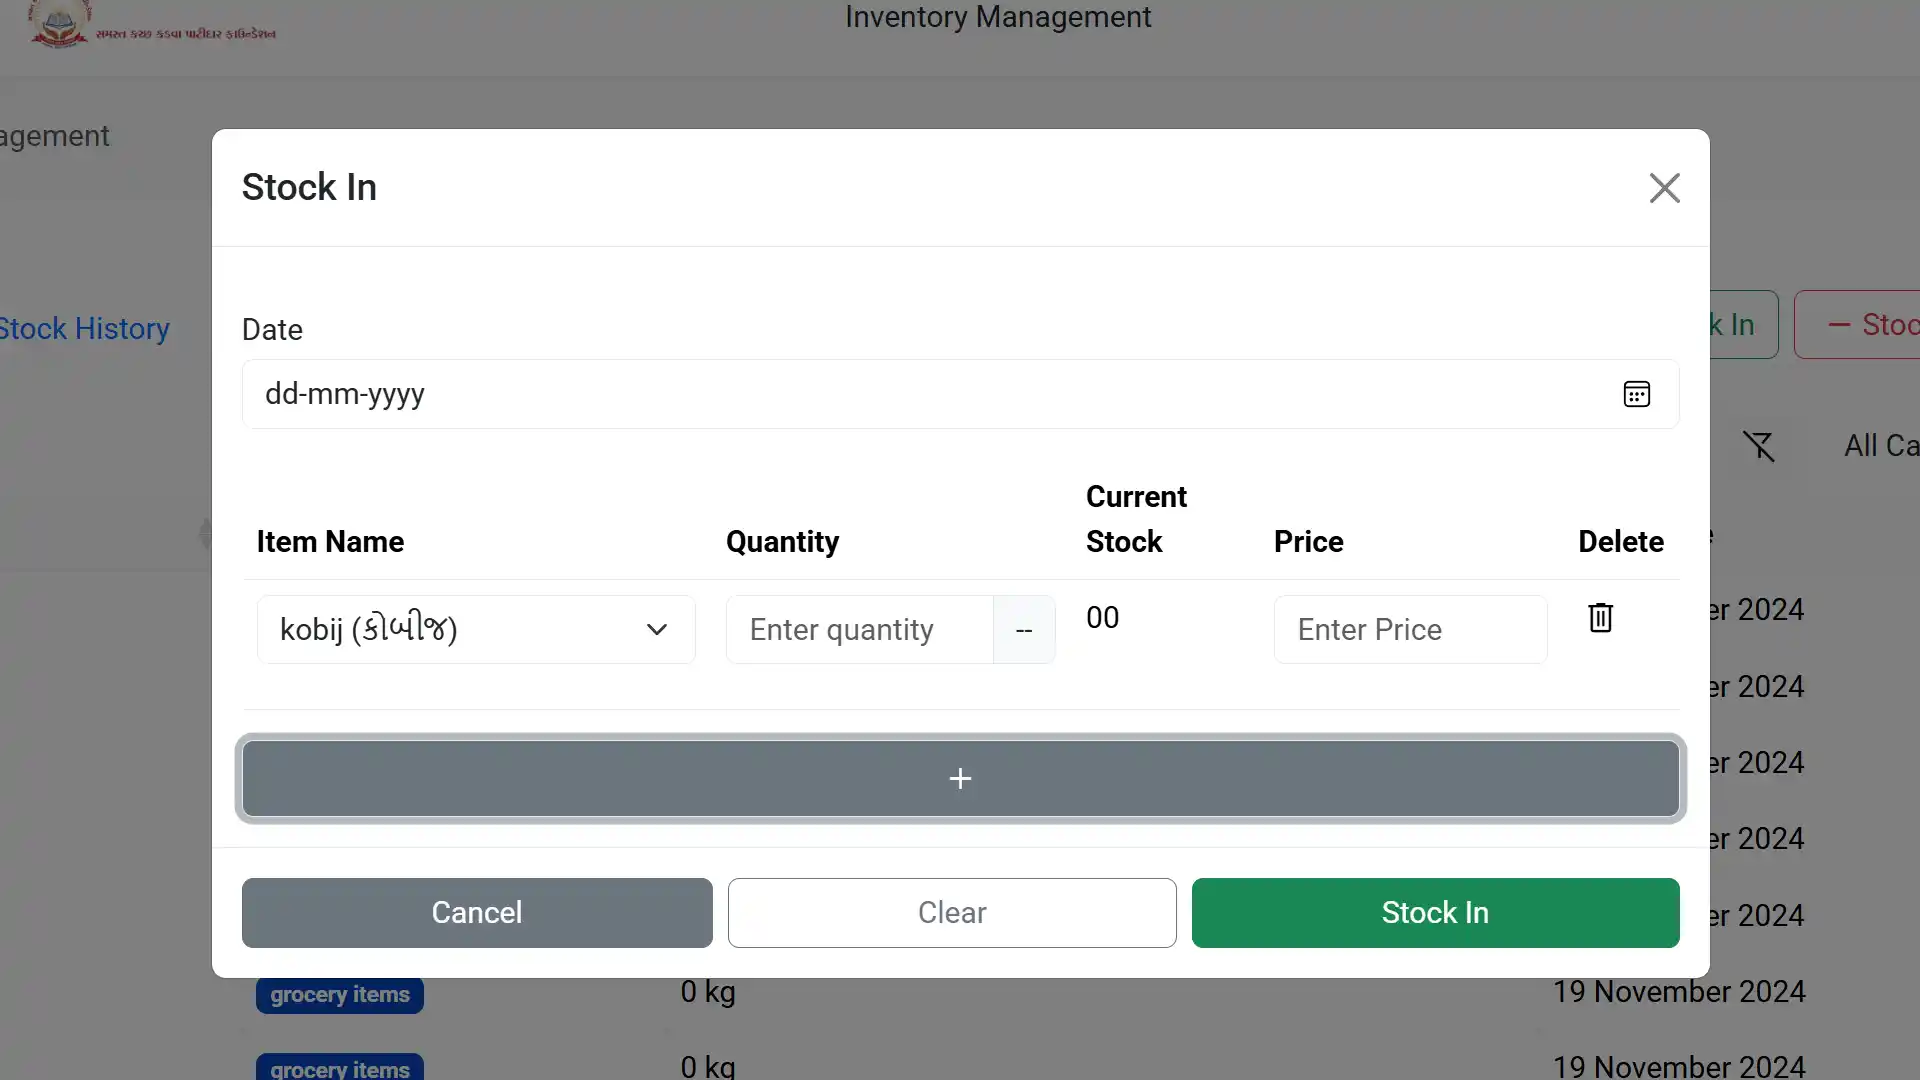Image resolution: width=1920 pixels, height=1080 pixels.
Task: Click the Cancel button
Action: pos(477,913)
